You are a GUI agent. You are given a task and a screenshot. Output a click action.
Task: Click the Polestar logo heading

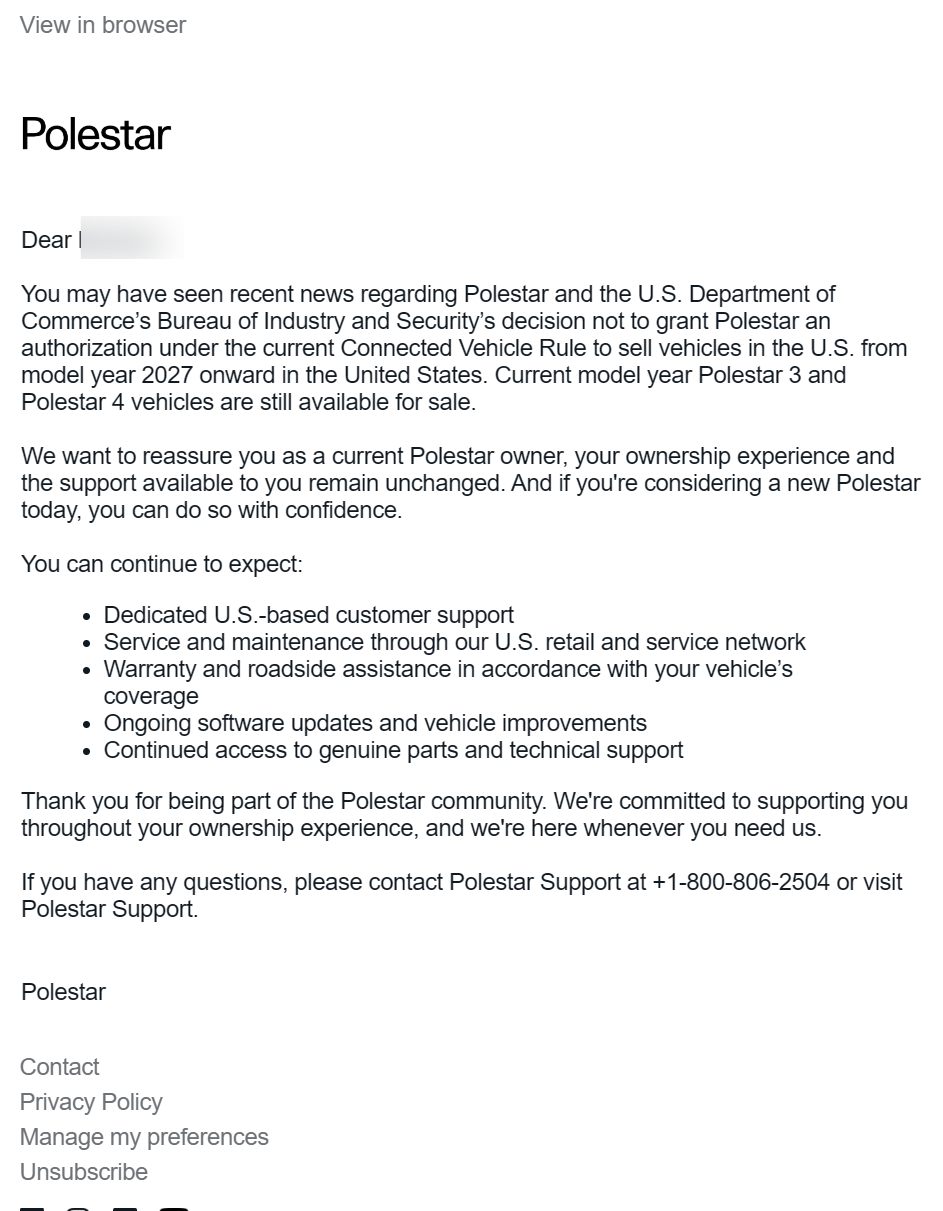[x=95, y=135]
